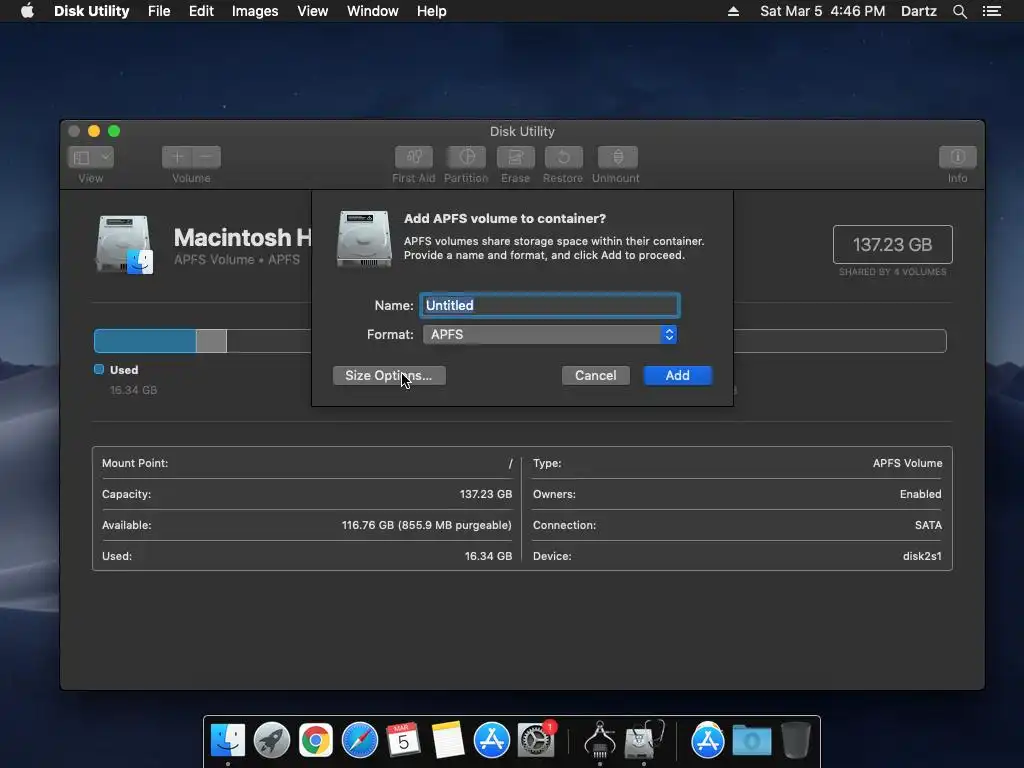Select the Erase toolbar icon

click(x=515, y=157)
